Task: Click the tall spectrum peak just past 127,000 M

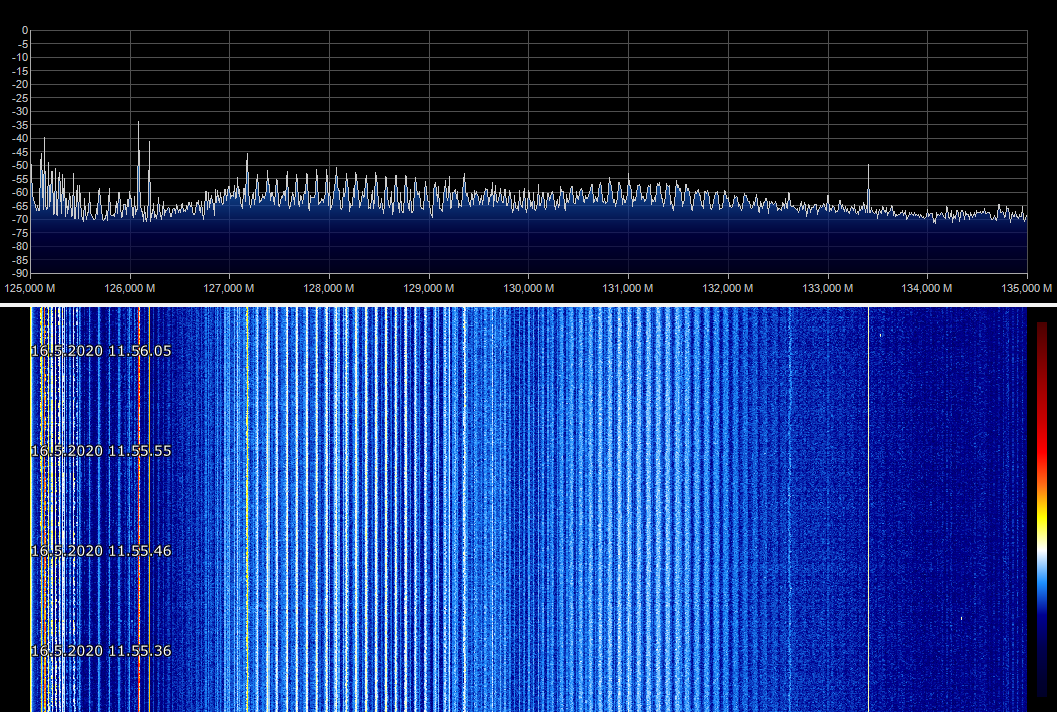Action: [247, 160]
